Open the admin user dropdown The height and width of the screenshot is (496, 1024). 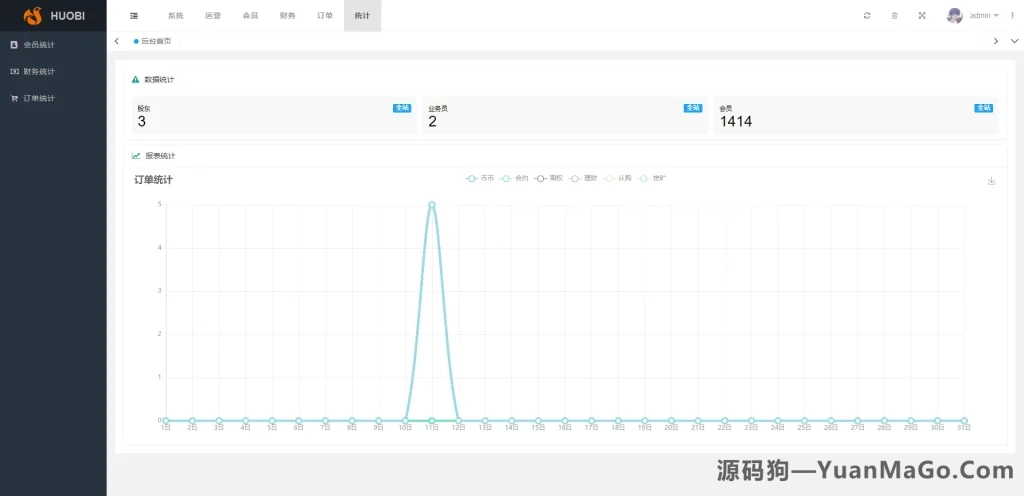(x=984, y=16)
